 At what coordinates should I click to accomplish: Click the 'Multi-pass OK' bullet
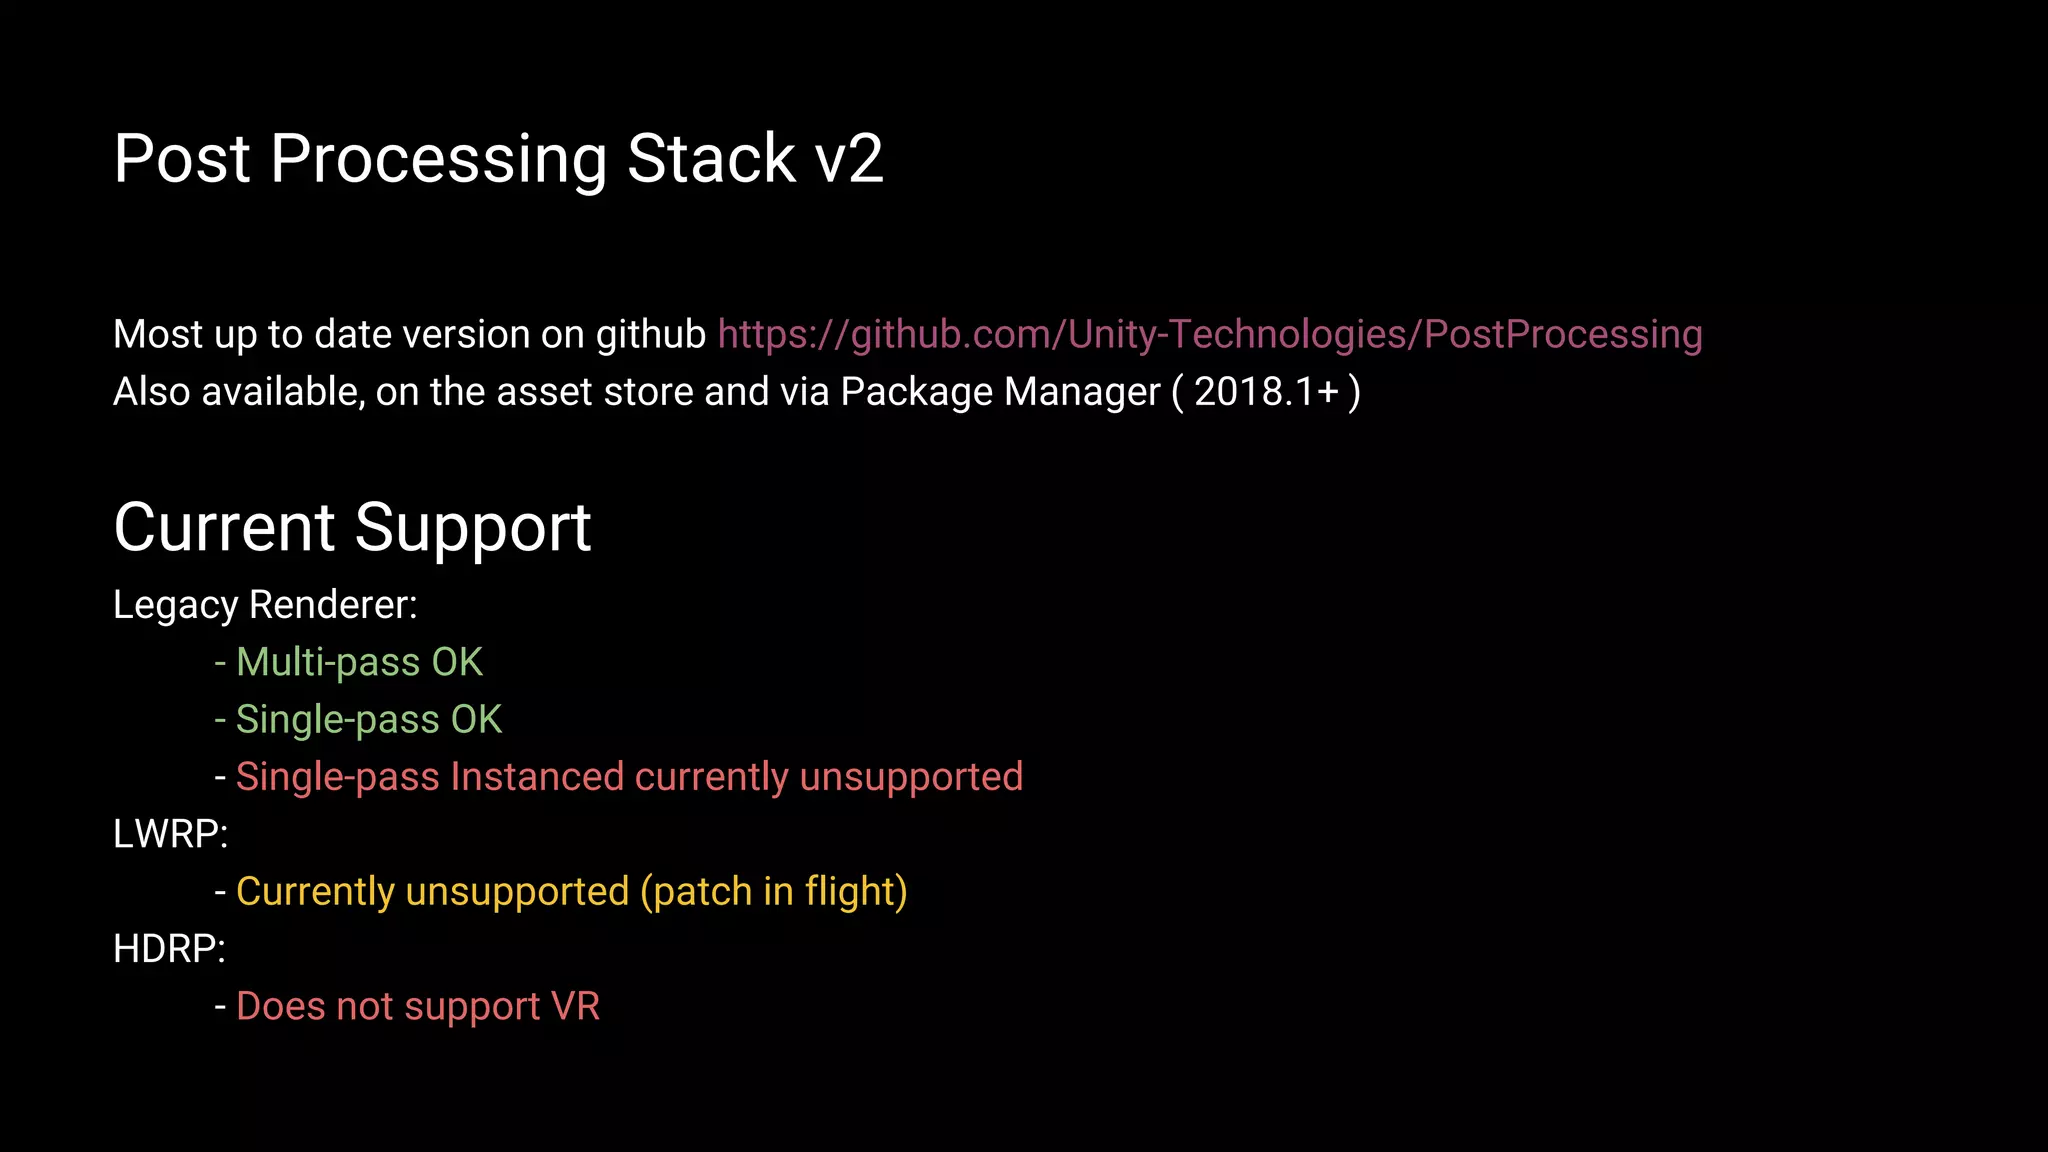(349, 662)
